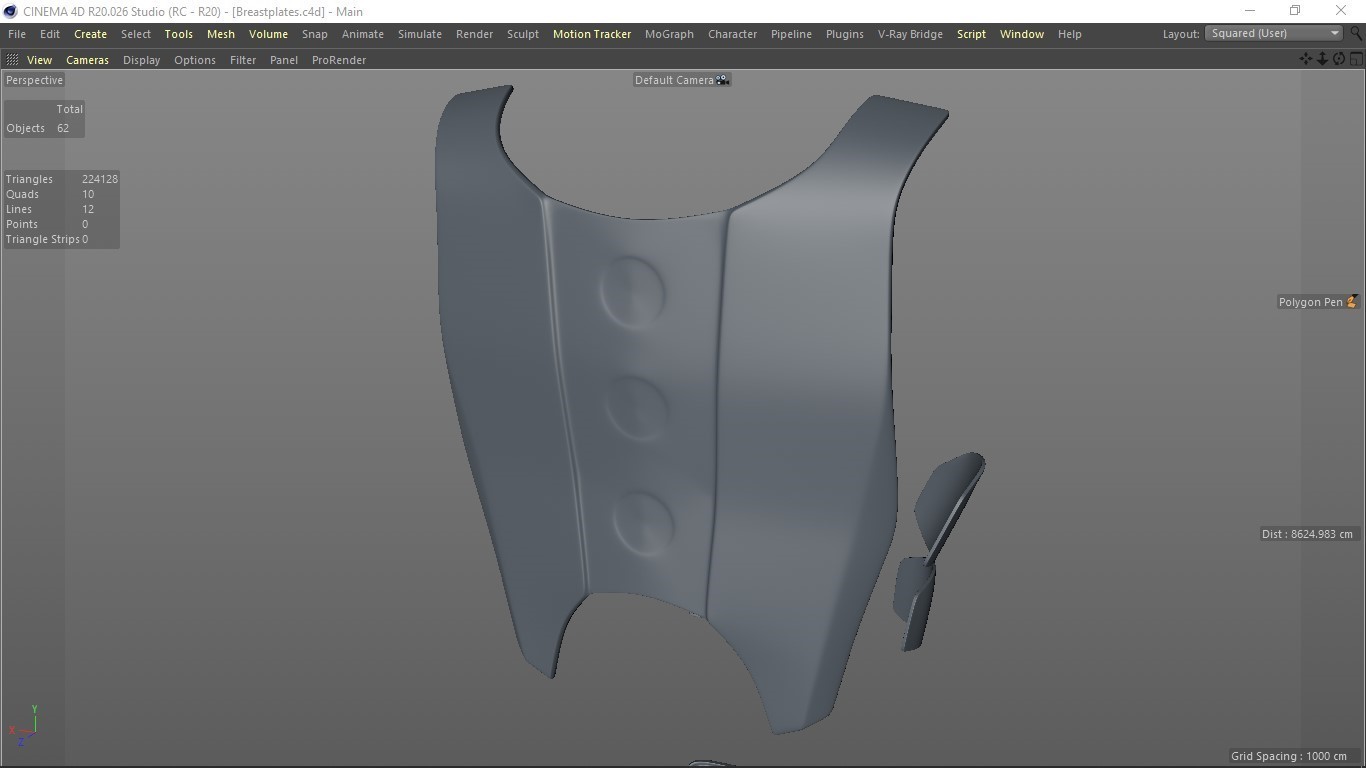1366x768 pixels.
Task: Expand the viewport Display menu
Action: click(x=141, y=60)
